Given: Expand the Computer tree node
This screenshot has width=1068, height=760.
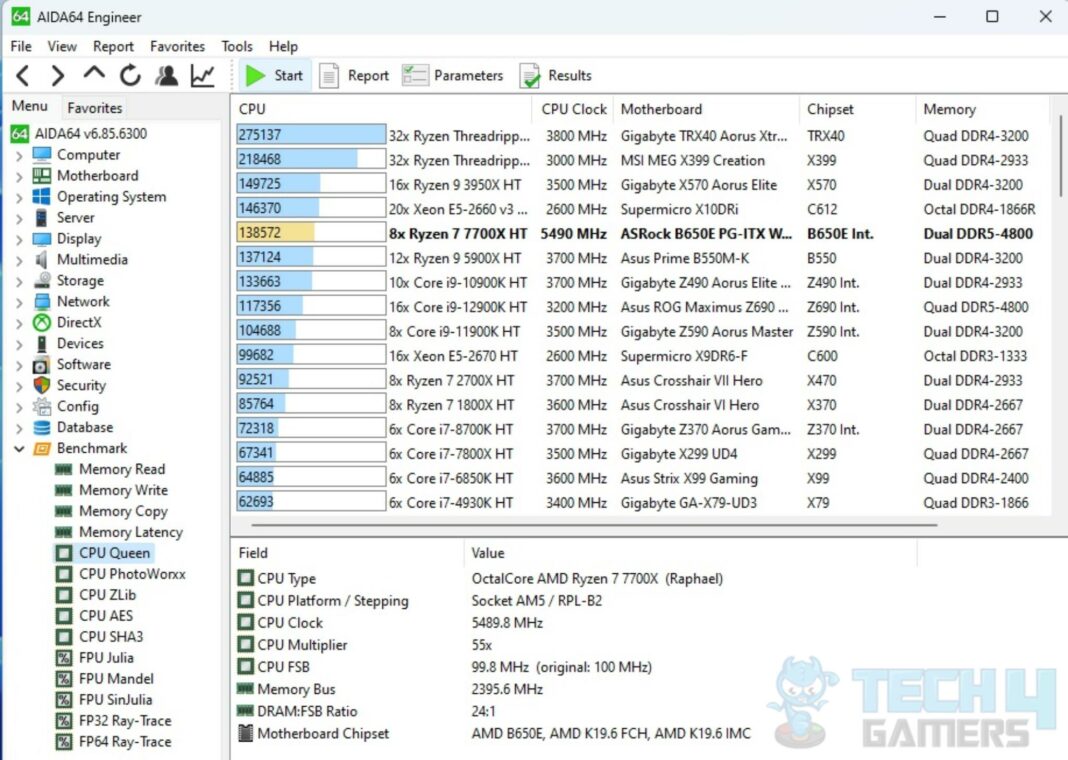Looking at the screenshot, I should coord(19,155).
